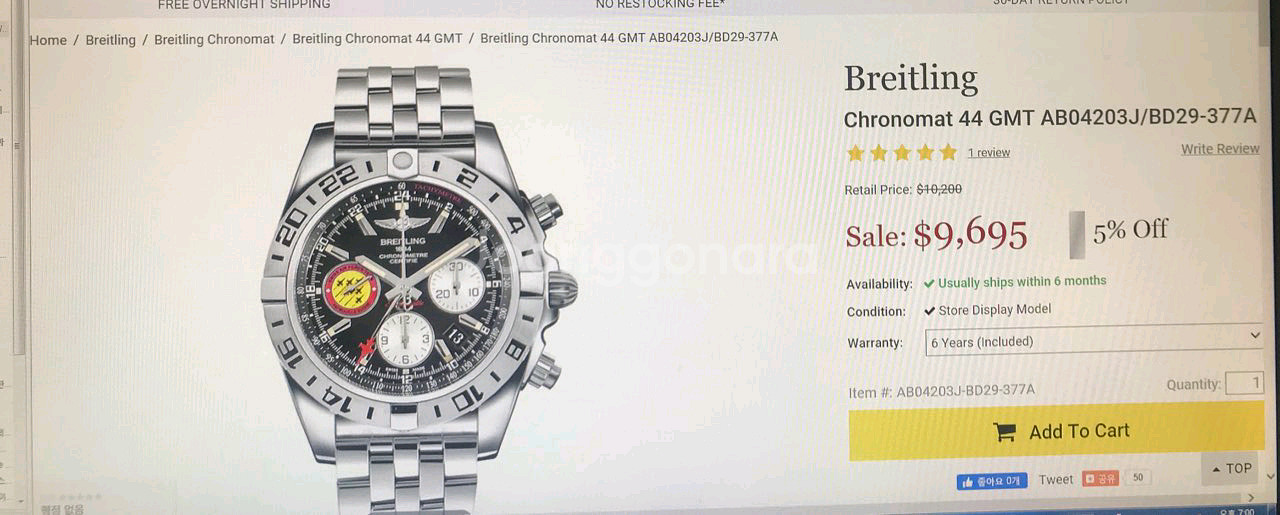Image resolution: width=1280 pixels, height=515 pixels.
Task: Open the Warranty dropdown showing 6 Years (Included)
Action: point(1095,341)
